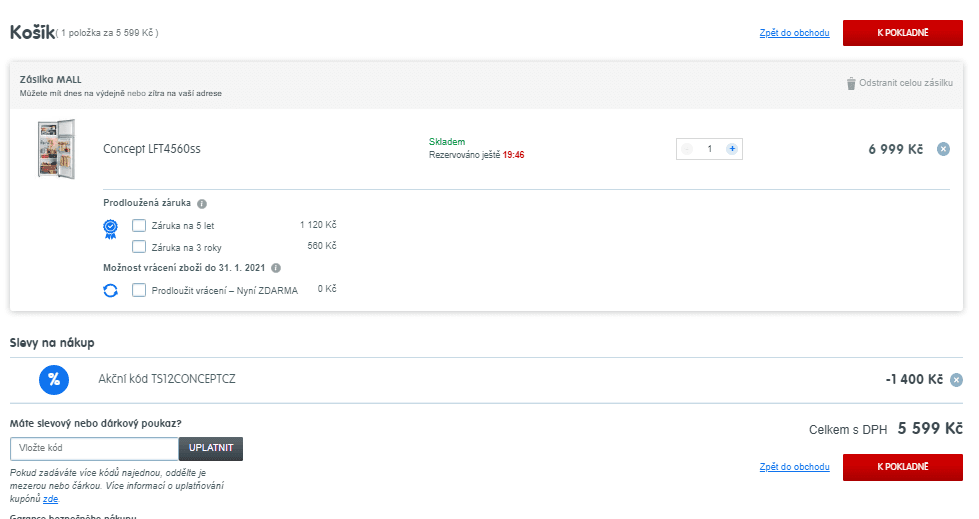Click the 560 Kč warranty price

click(322, 246)
